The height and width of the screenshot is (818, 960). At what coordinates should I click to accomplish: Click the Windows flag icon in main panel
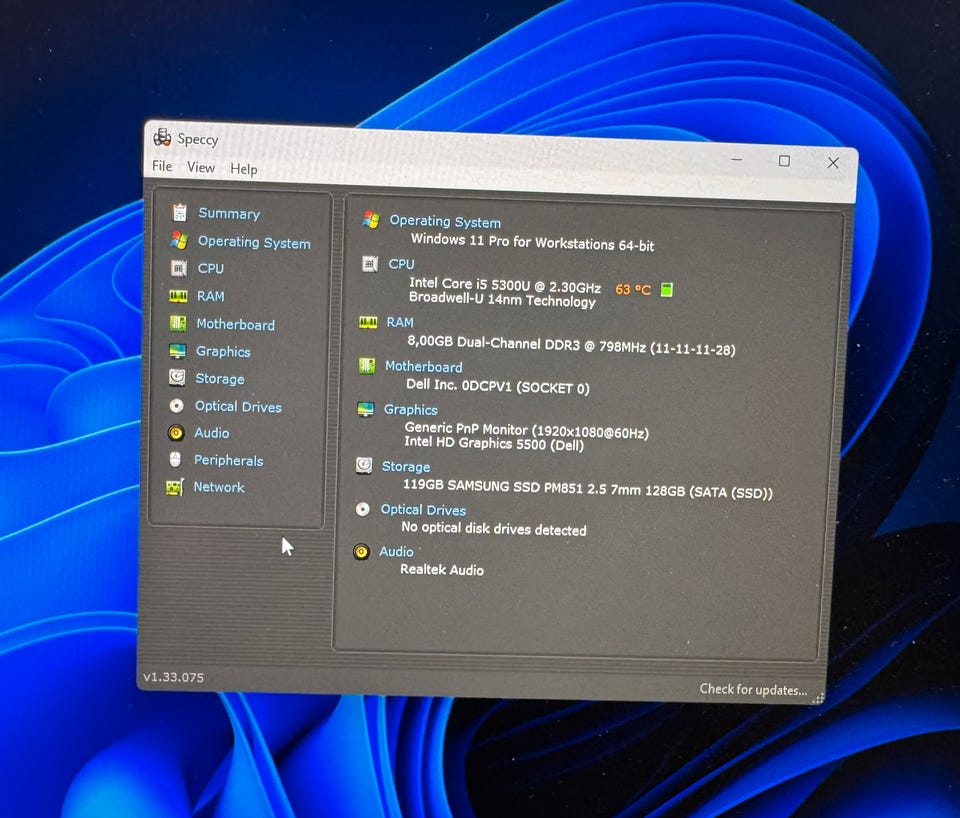click(371, 219)
